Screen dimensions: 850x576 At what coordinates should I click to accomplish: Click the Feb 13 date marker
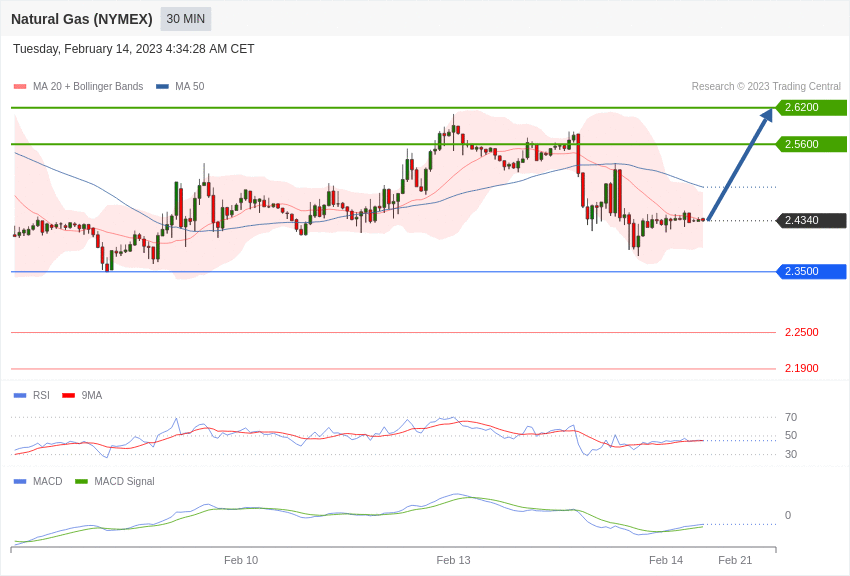(x=453, y=560)
